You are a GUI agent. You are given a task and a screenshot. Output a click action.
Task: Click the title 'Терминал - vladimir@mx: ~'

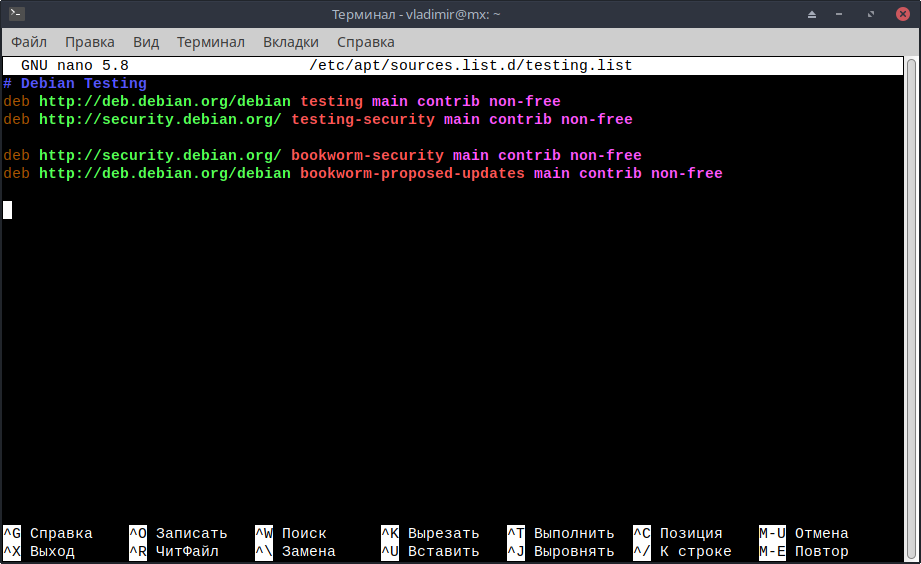416,14
